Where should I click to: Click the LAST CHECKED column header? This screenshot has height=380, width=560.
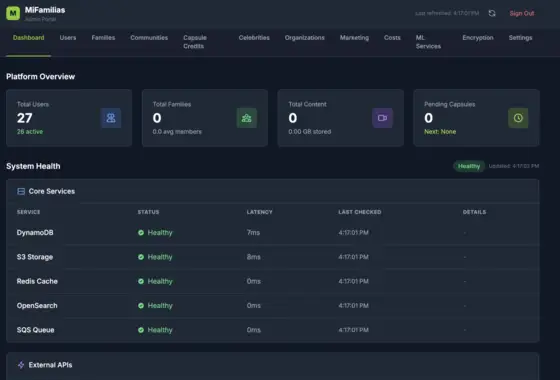tap(360, 212)
